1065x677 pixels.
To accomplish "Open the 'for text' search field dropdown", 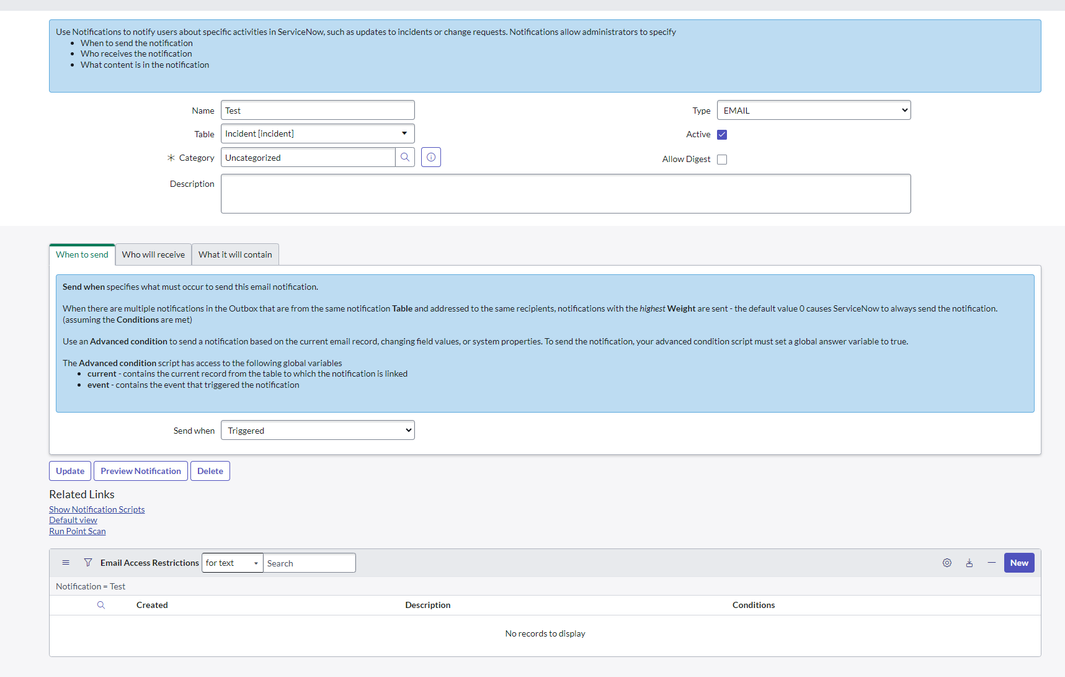I will click(232, 563).
